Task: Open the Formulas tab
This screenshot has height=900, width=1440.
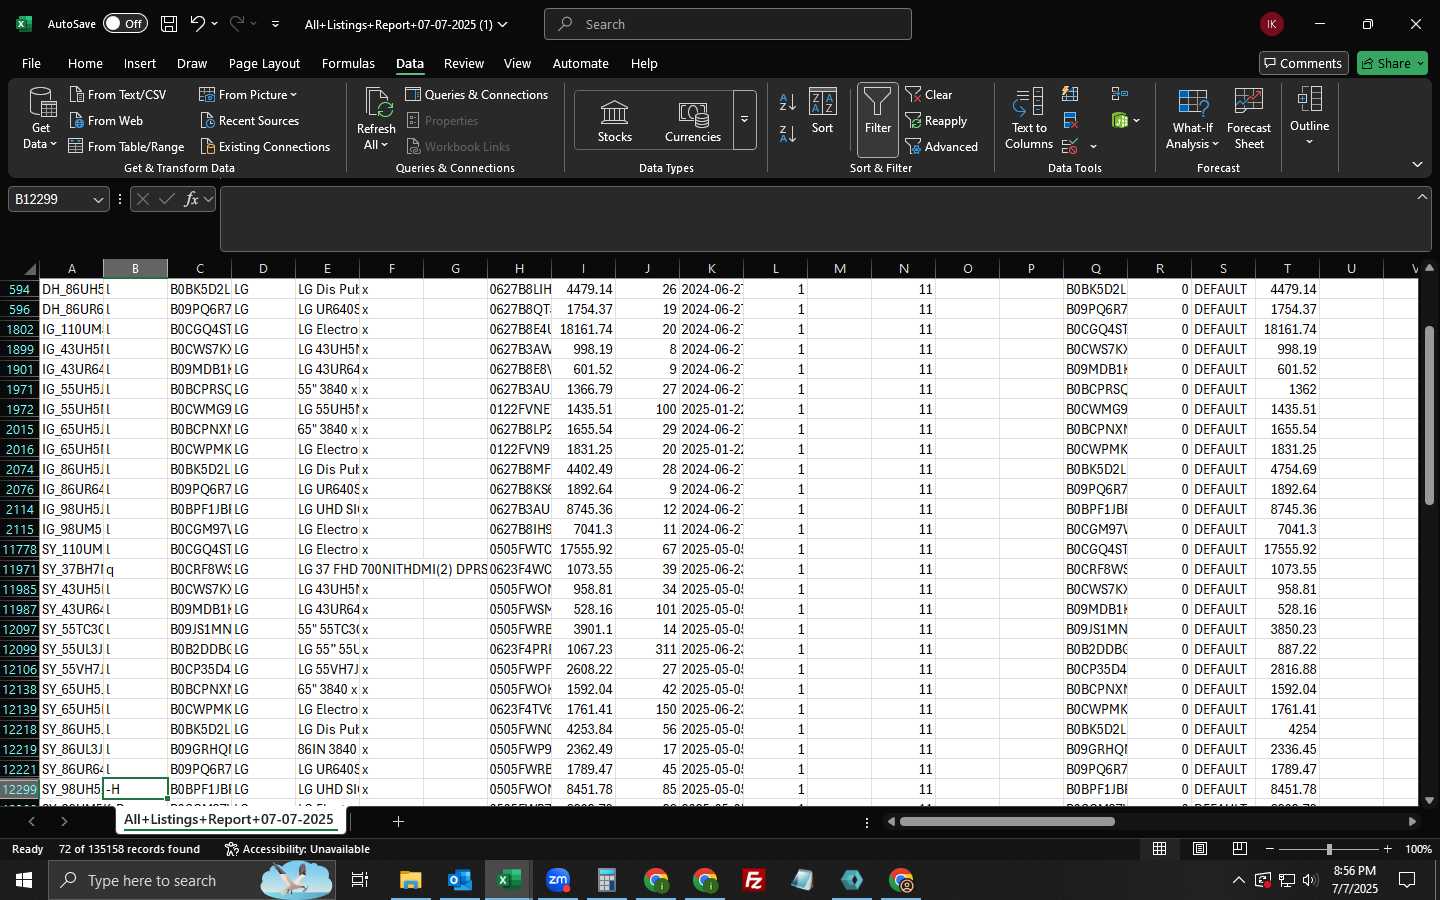Action: point(348,63)
